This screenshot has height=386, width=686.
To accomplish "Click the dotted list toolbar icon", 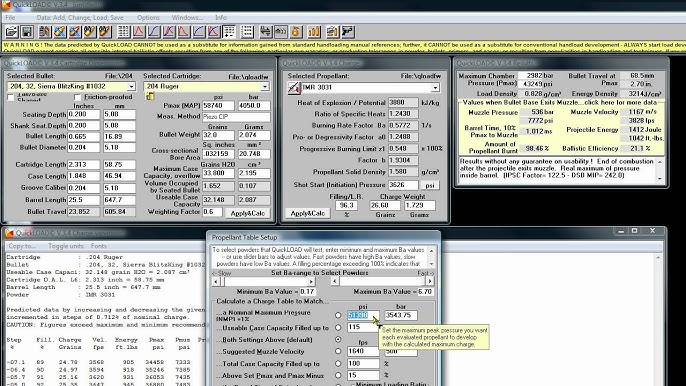I will tap(247, 32).
